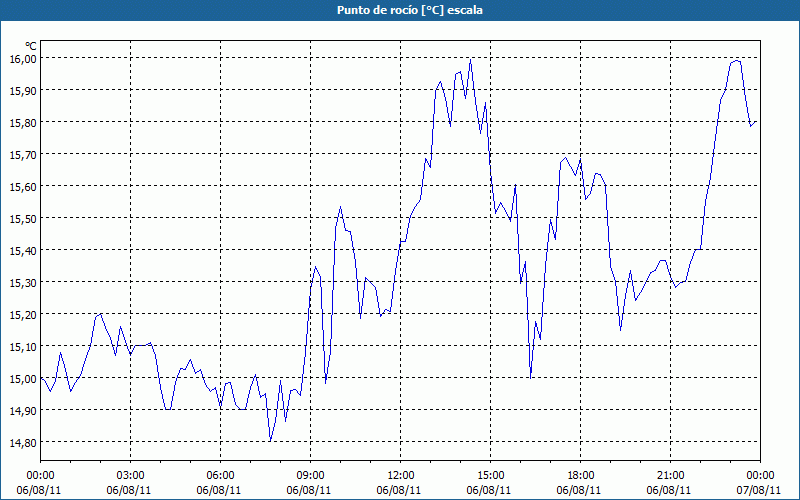Select the 12:00 time label
800x500 pixels.
coord(401,476)
